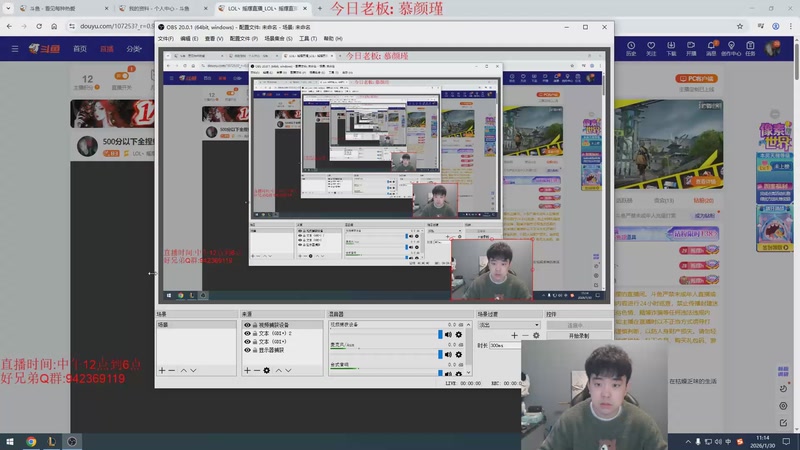Viewport: 800px width, 450px height.
Task: Move the scene up
Action: (183, 370)
